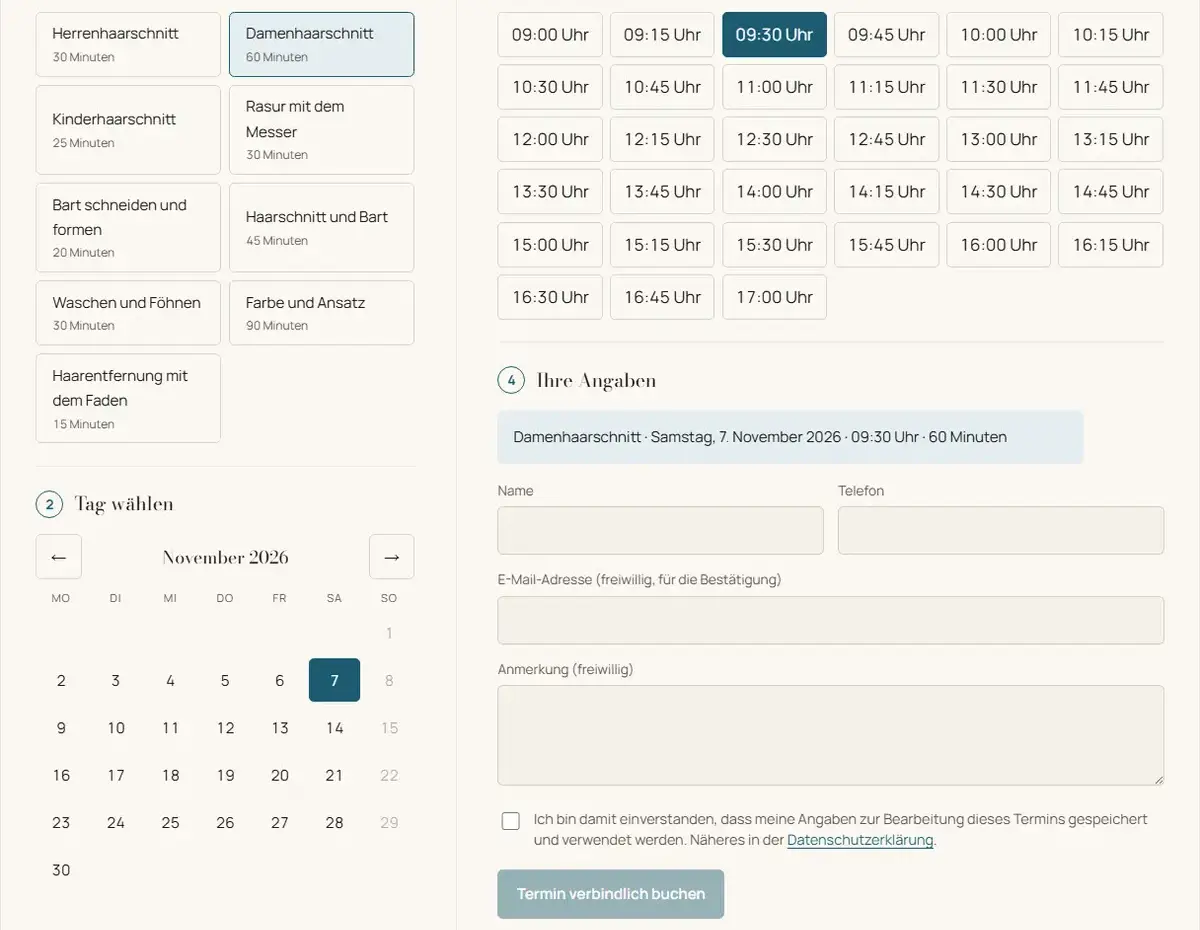Pick November 2 in the calendar
1200x930 pixels.
[x=61, y=680]
